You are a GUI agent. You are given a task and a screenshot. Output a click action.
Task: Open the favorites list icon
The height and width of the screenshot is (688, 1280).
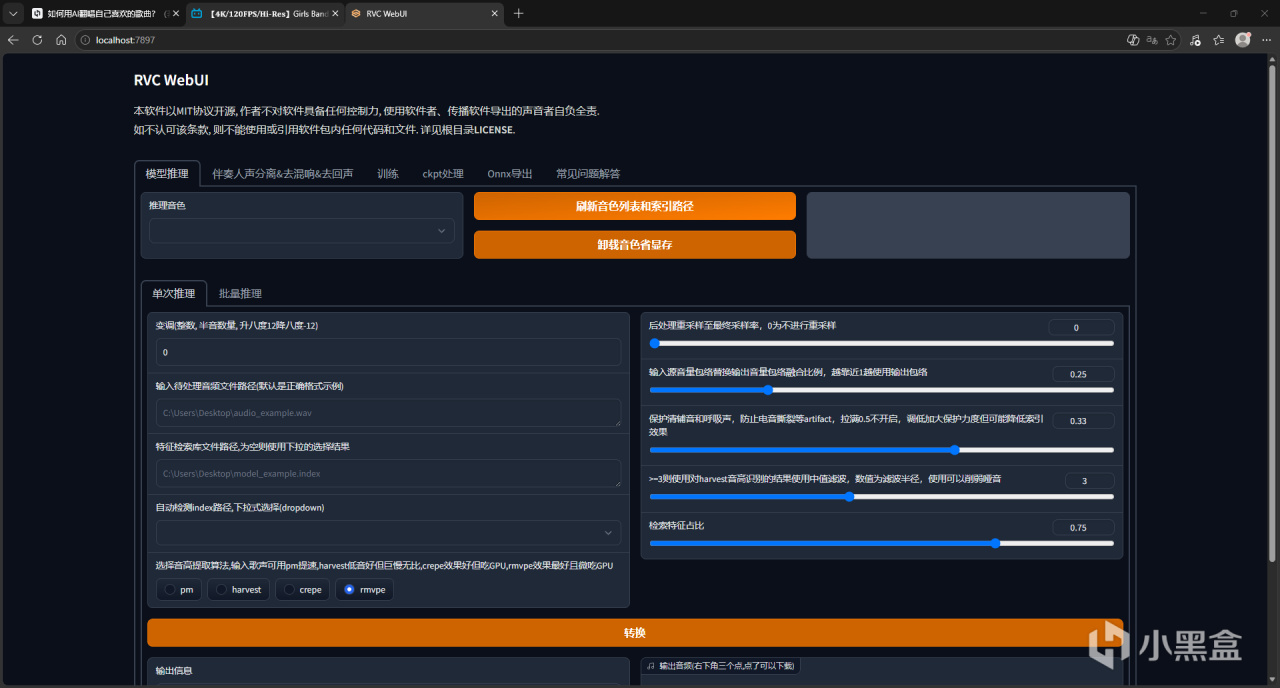(1218, 40)
